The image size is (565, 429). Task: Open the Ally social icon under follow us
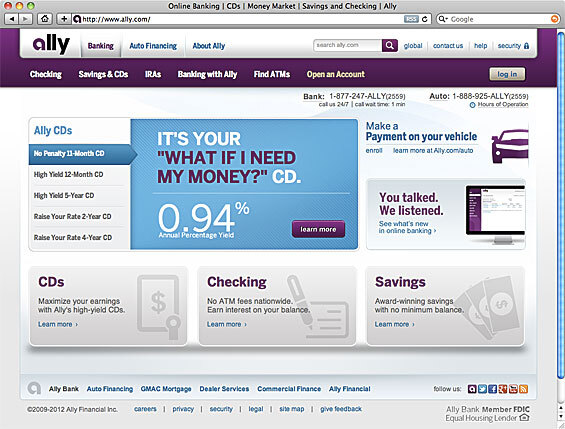[x=472, y=389]
